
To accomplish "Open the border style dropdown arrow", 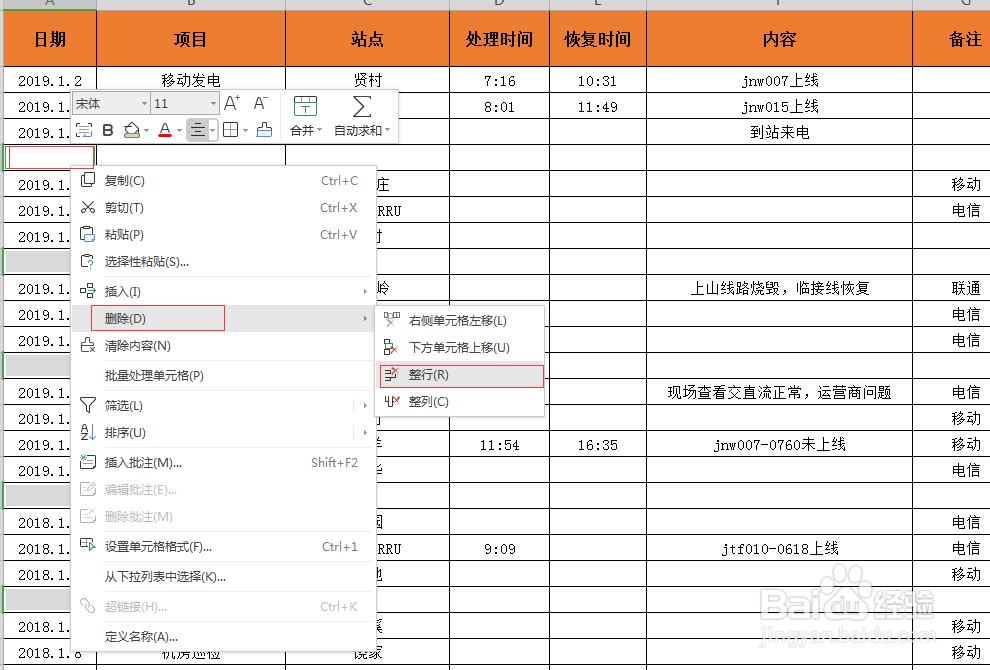I will (x=243, y=129).
